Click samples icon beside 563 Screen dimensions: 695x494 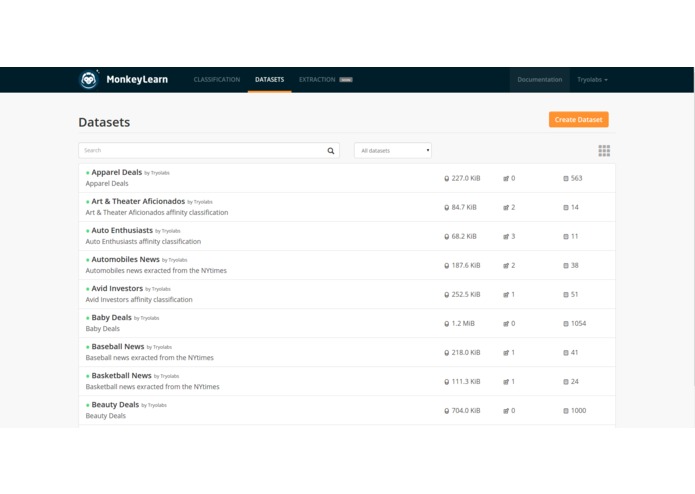point(566,179)
